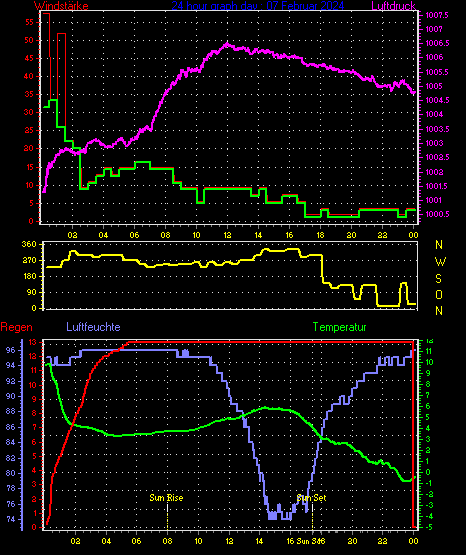Screen dimensions: 466x555
Task: Click wind speed axis value 25
Action: point(29,131)
